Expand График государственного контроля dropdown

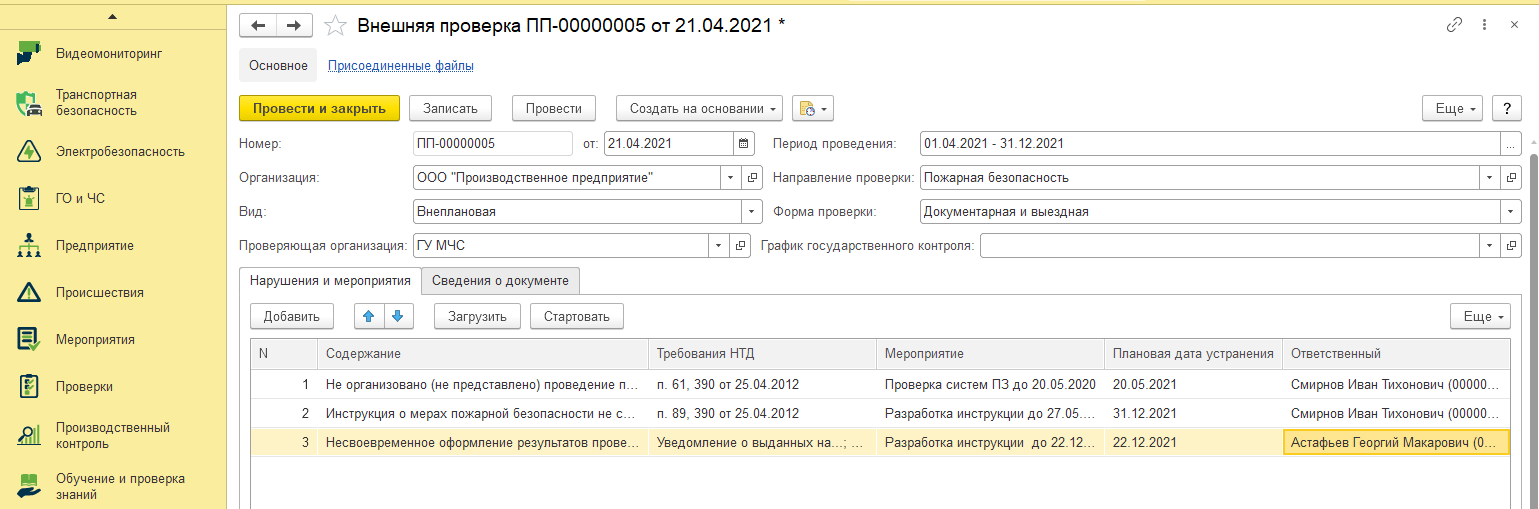1490,245
